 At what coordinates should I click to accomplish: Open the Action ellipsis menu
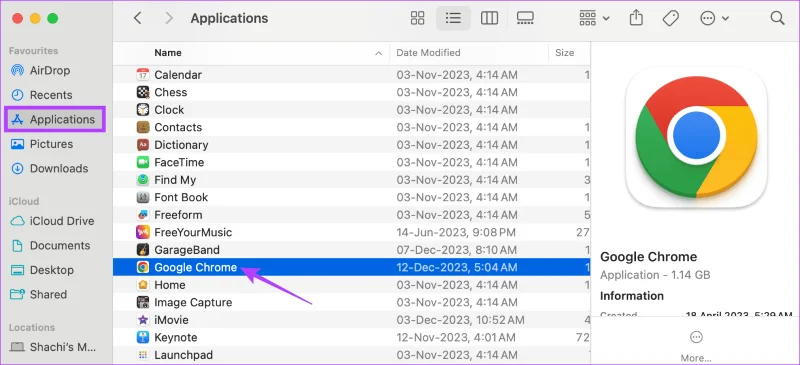(x=714, y=18)
